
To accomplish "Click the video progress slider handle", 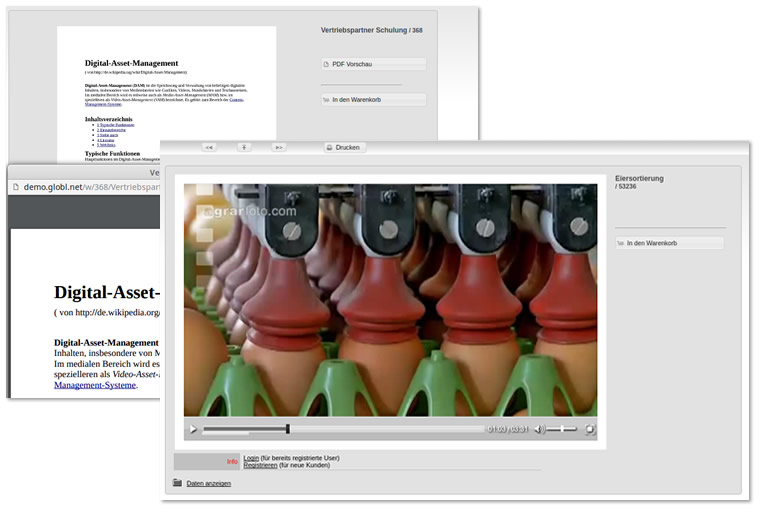I will tap(288, 429).
